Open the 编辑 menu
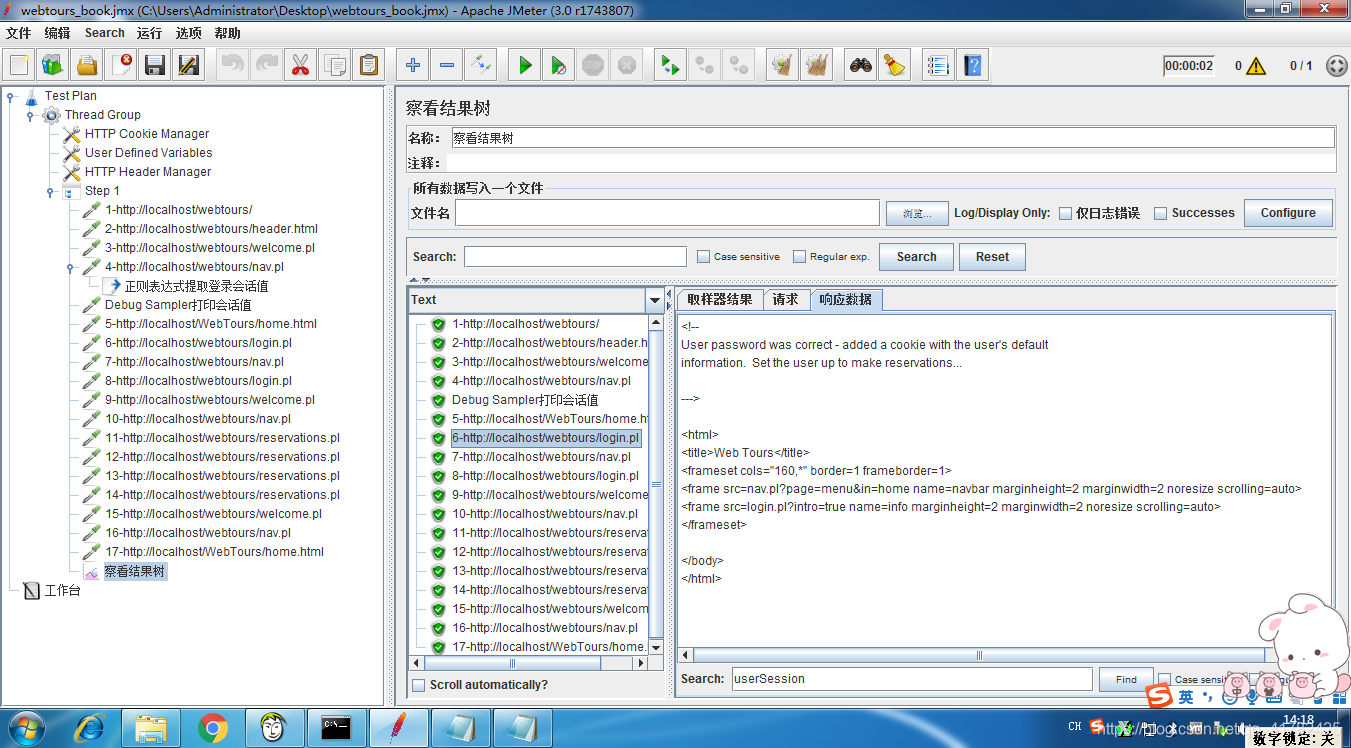 57,33
